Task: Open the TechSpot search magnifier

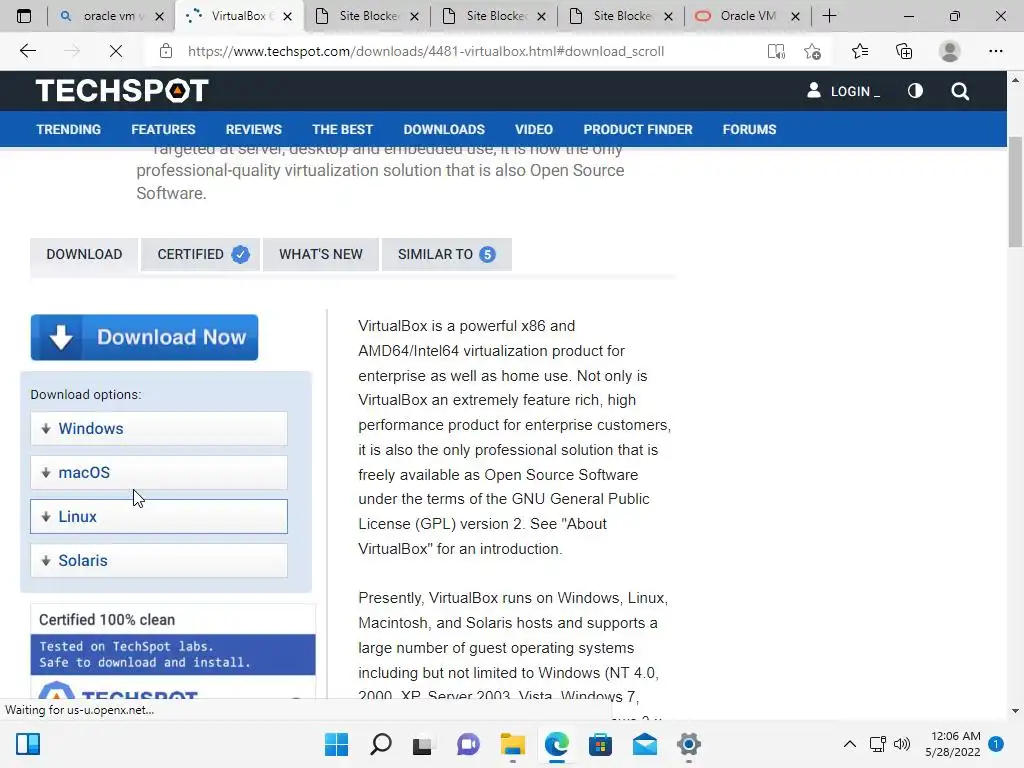Action: click(x=960, y=91)
